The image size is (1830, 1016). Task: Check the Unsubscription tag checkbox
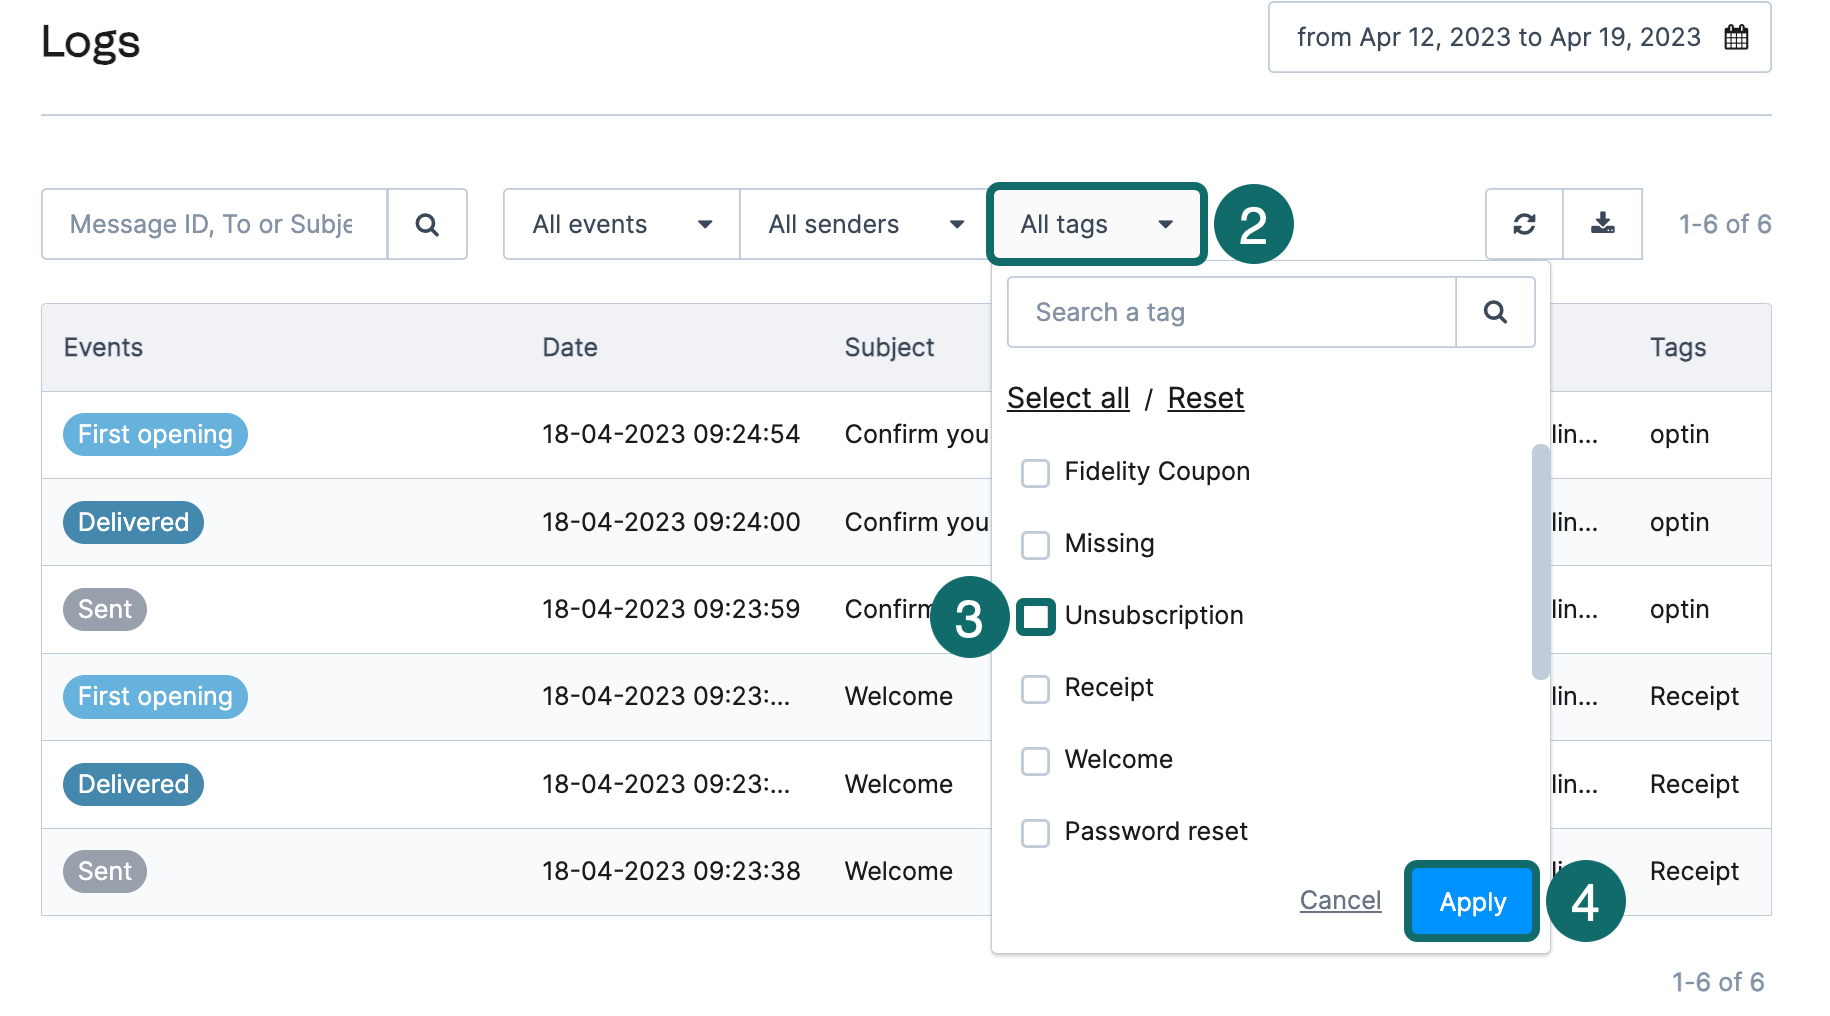tap(1035, 616)
